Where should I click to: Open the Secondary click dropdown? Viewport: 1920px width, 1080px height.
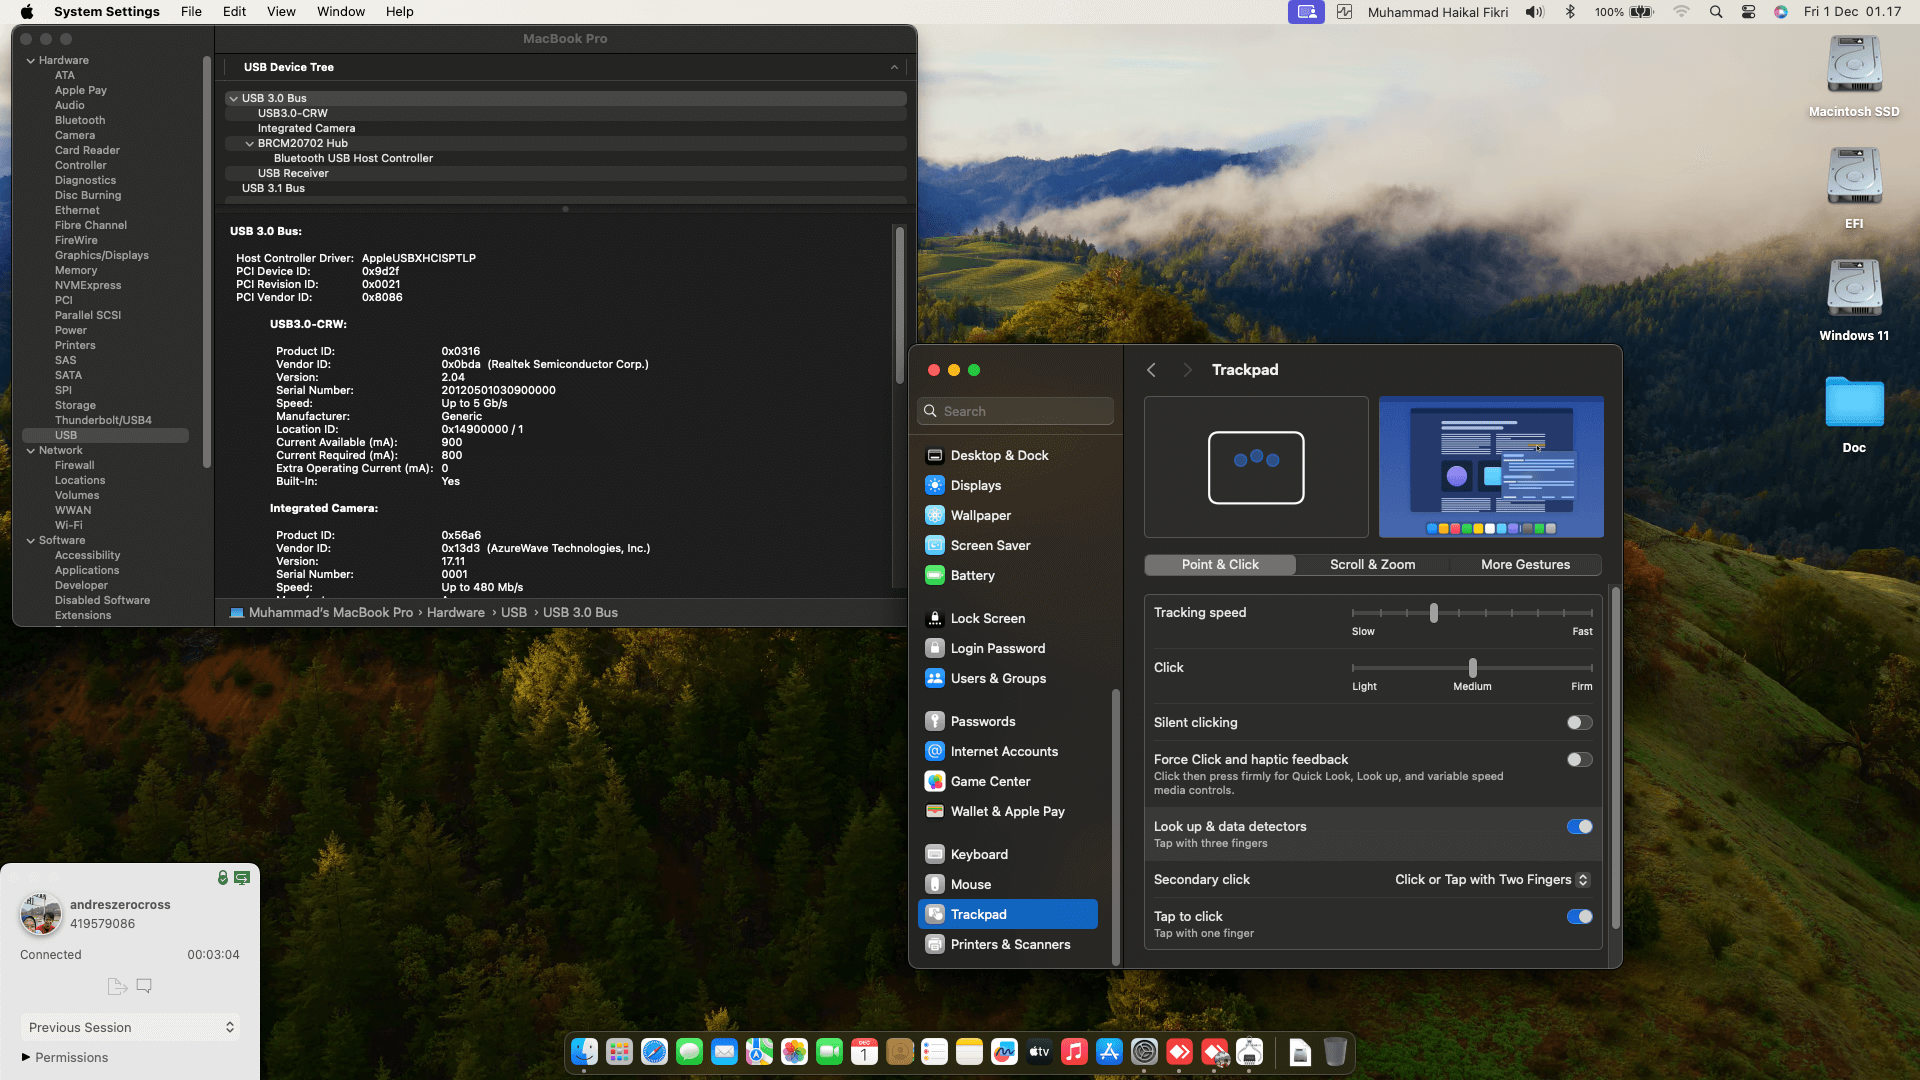click(1492, 879)
